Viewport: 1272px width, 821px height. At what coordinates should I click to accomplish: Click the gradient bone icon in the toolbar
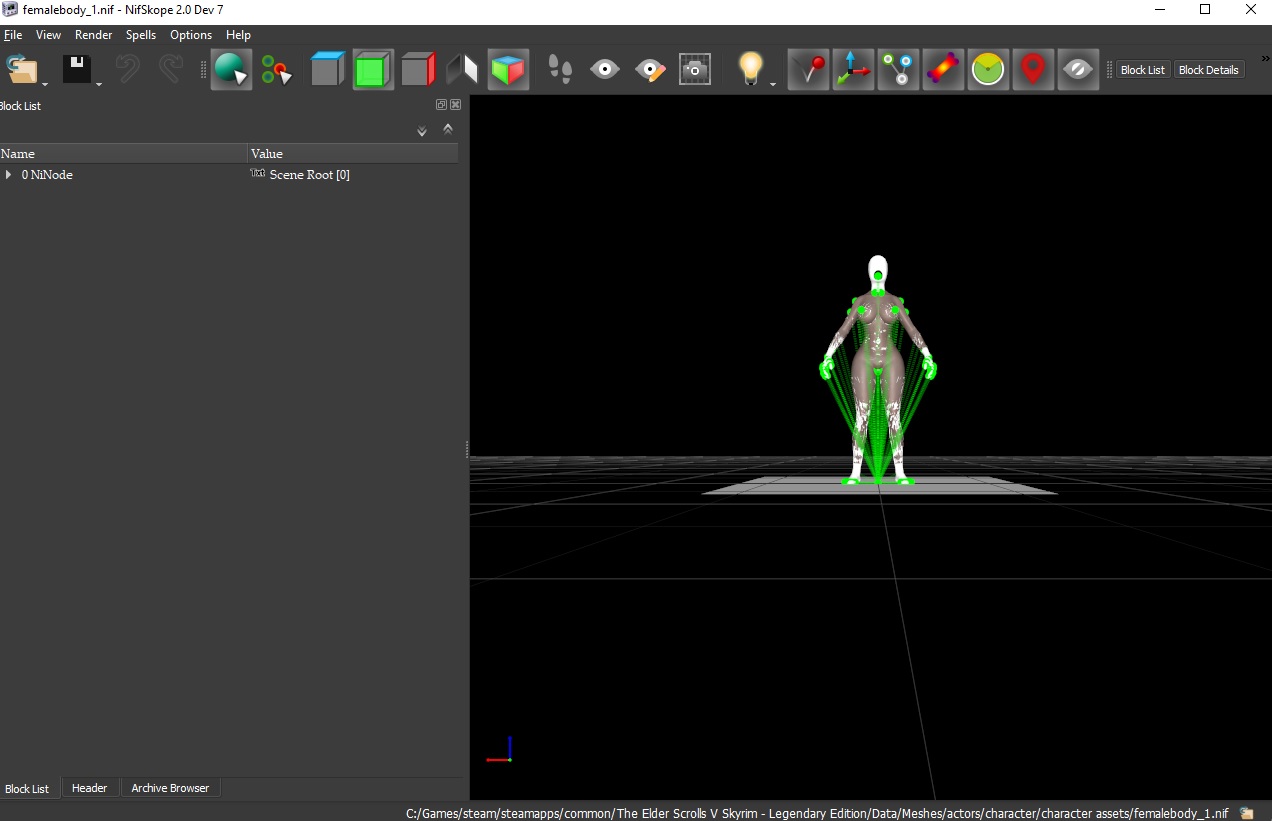[x=943, y=68]
